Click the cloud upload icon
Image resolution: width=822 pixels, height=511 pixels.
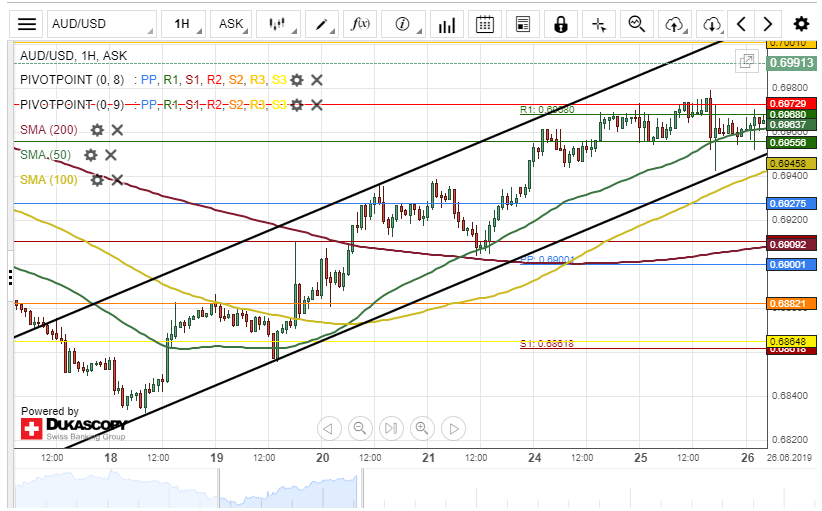click(675, 24)
